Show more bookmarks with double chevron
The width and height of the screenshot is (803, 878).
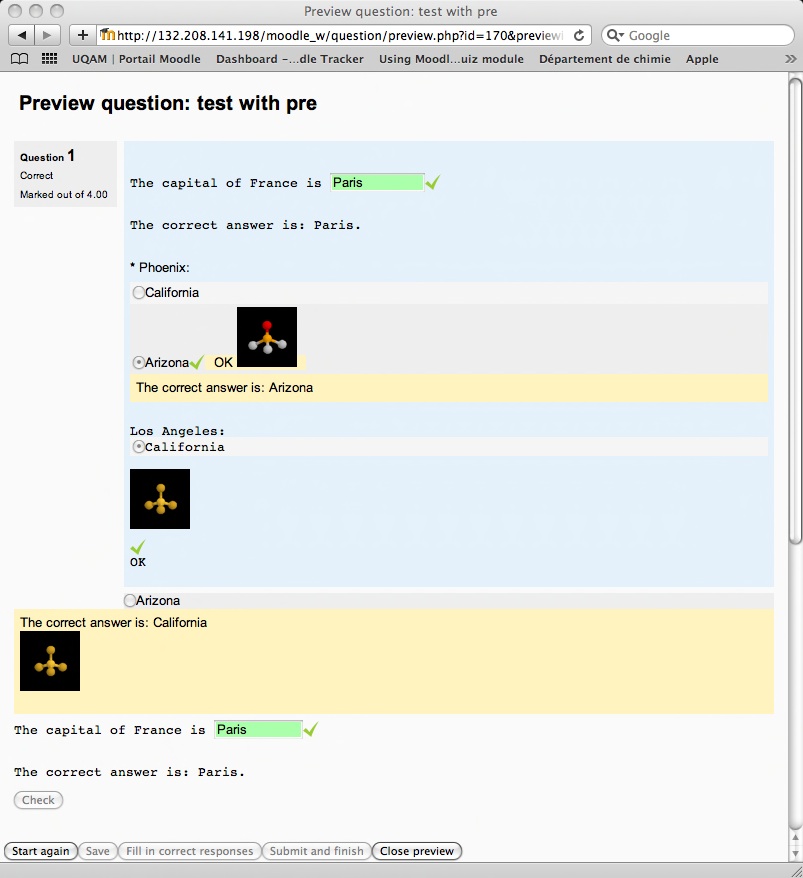coord(790,59)
